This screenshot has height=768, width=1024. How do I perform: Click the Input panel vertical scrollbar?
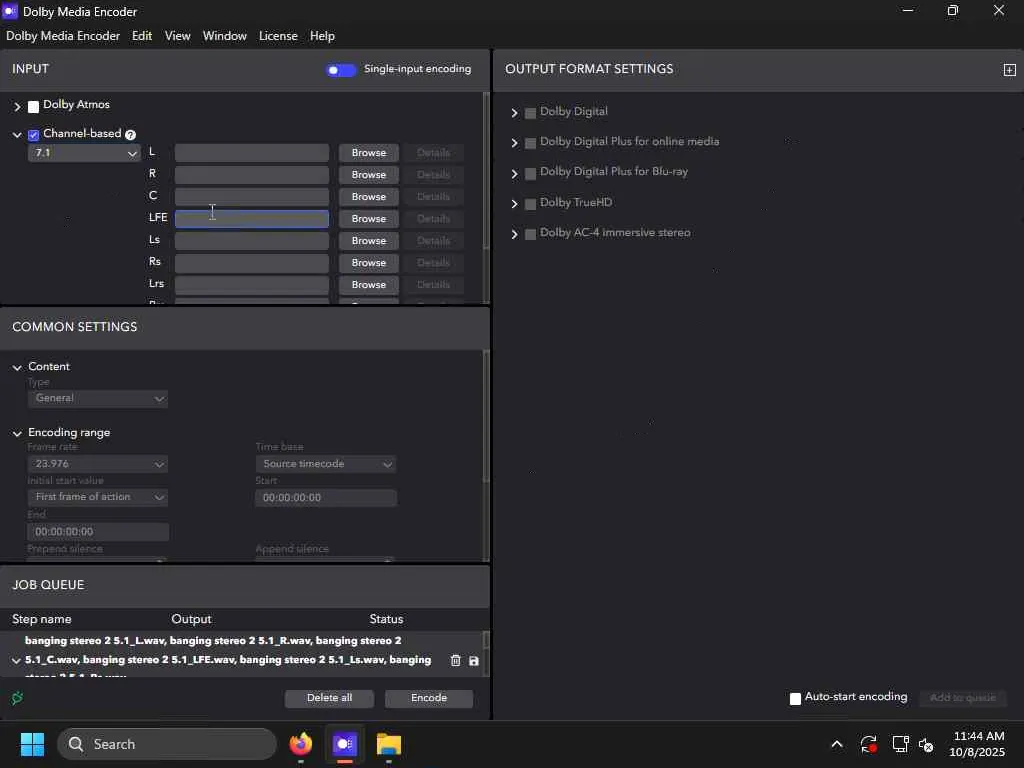(x=486, y=170)
